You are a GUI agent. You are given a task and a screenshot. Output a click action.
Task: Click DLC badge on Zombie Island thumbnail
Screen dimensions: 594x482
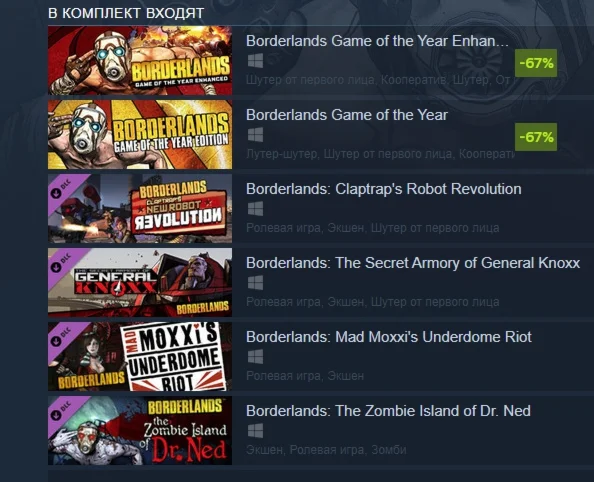click(x=62, y=411)
